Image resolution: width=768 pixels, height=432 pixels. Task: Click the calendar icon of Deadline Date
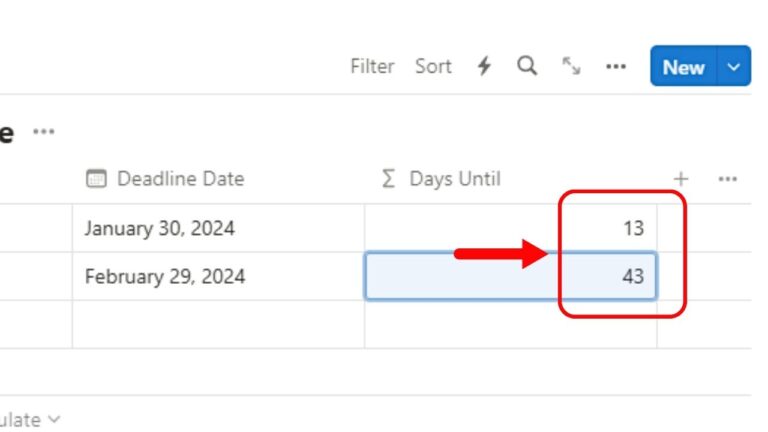pos(96,178)
